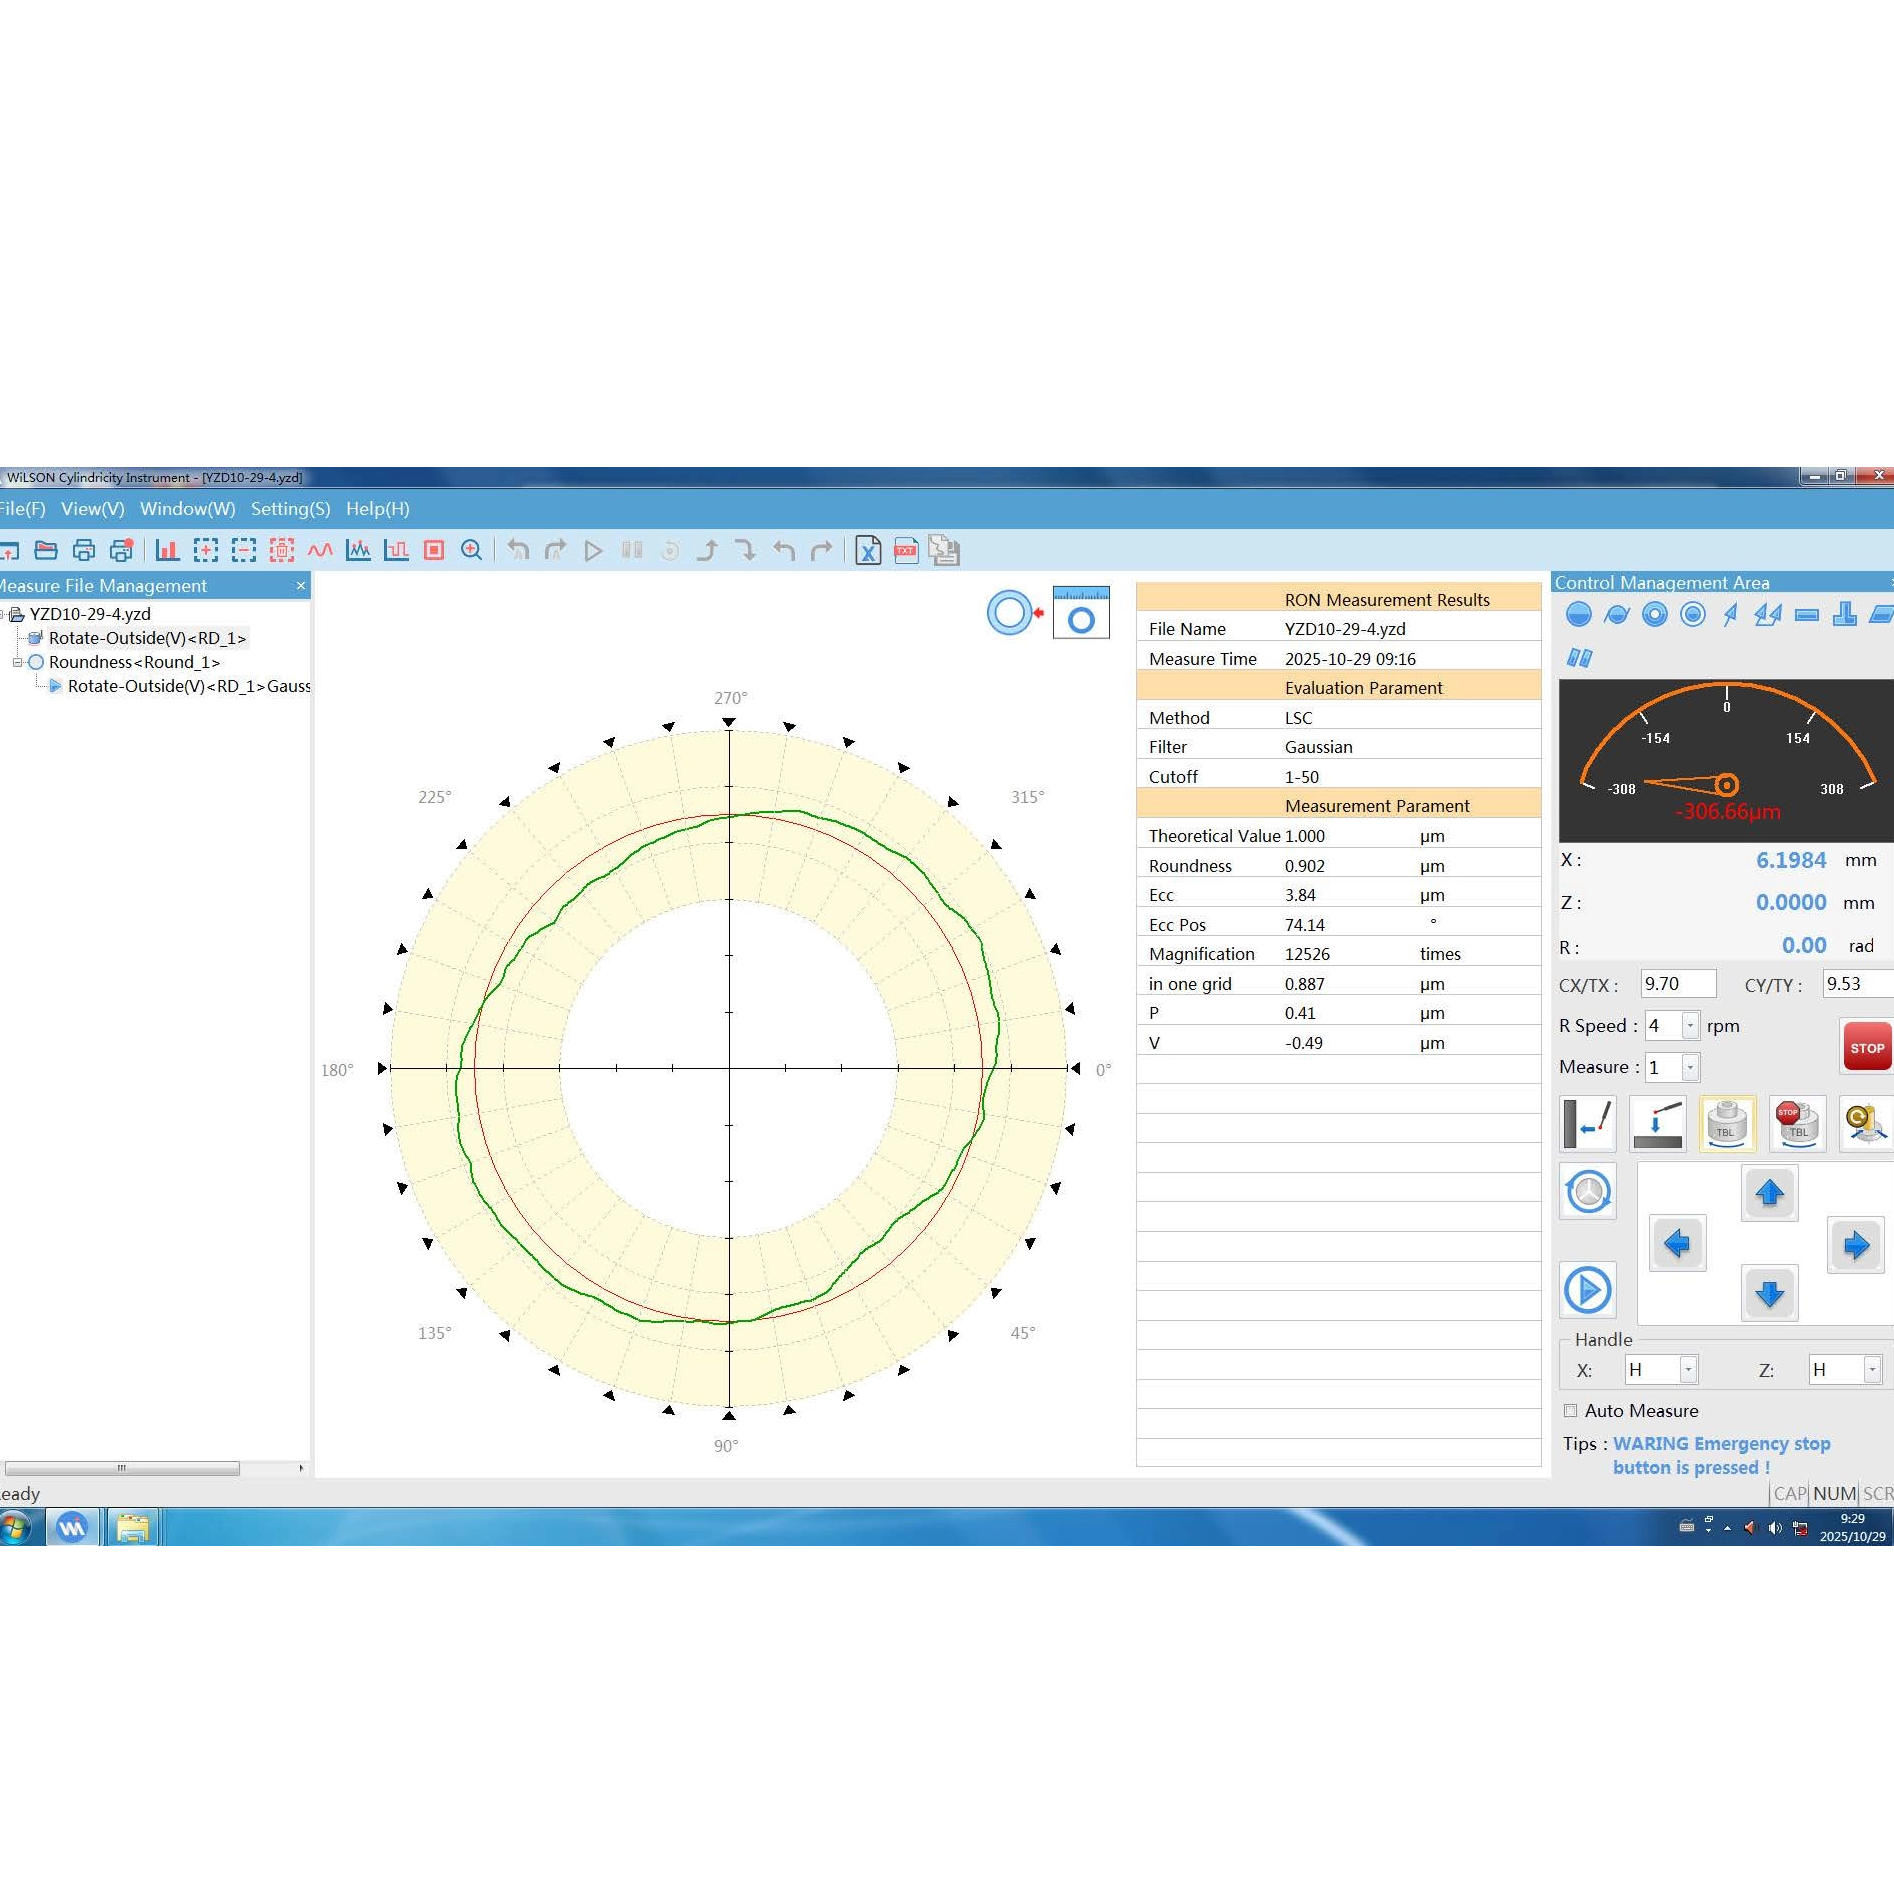Image resolution: width=1894 pixels, height=1894 pixels.
Task: Click the TXT export icon
Action: point(905,551)
